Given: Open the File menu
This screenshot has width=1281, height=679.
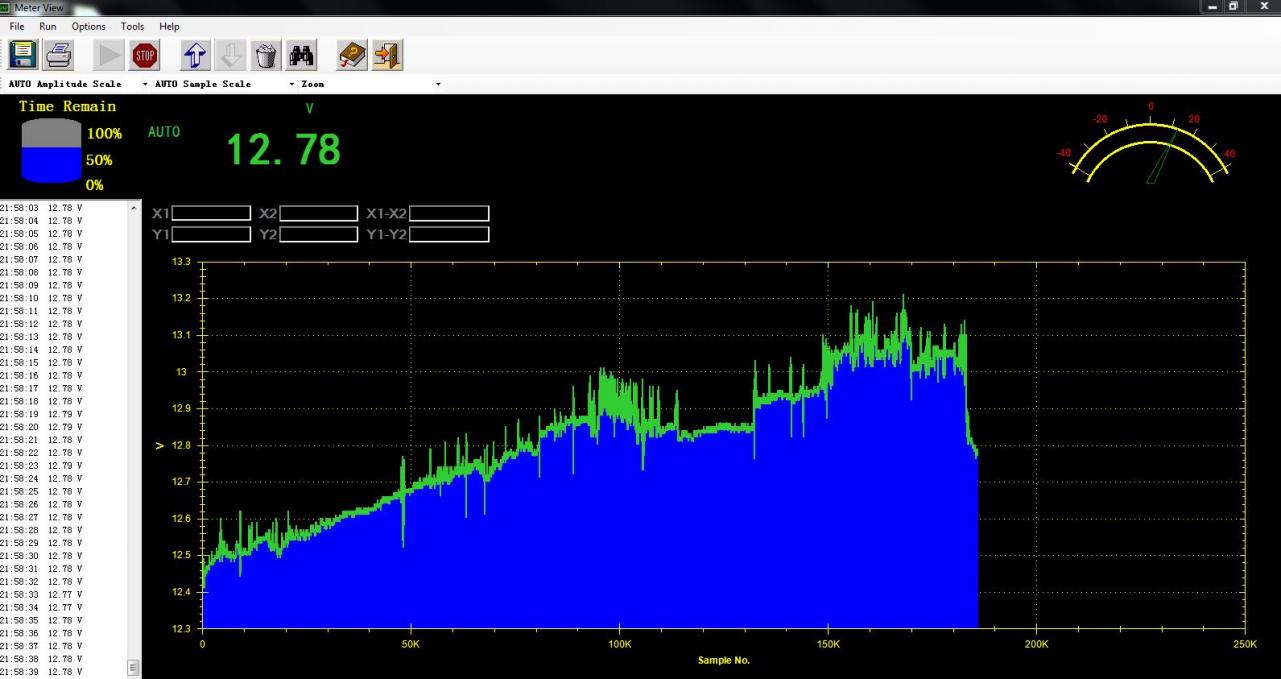Looking at the screenshot, I should [x=17, y=26].
